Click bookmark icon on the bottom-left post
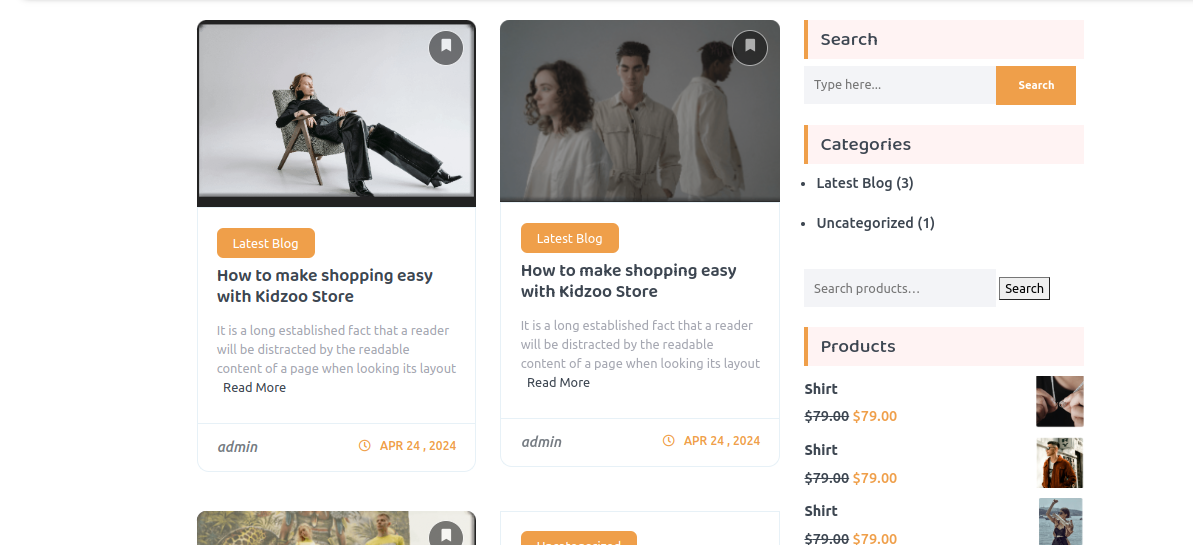This screenshot has width=1193, height=545. pos(446,536)
